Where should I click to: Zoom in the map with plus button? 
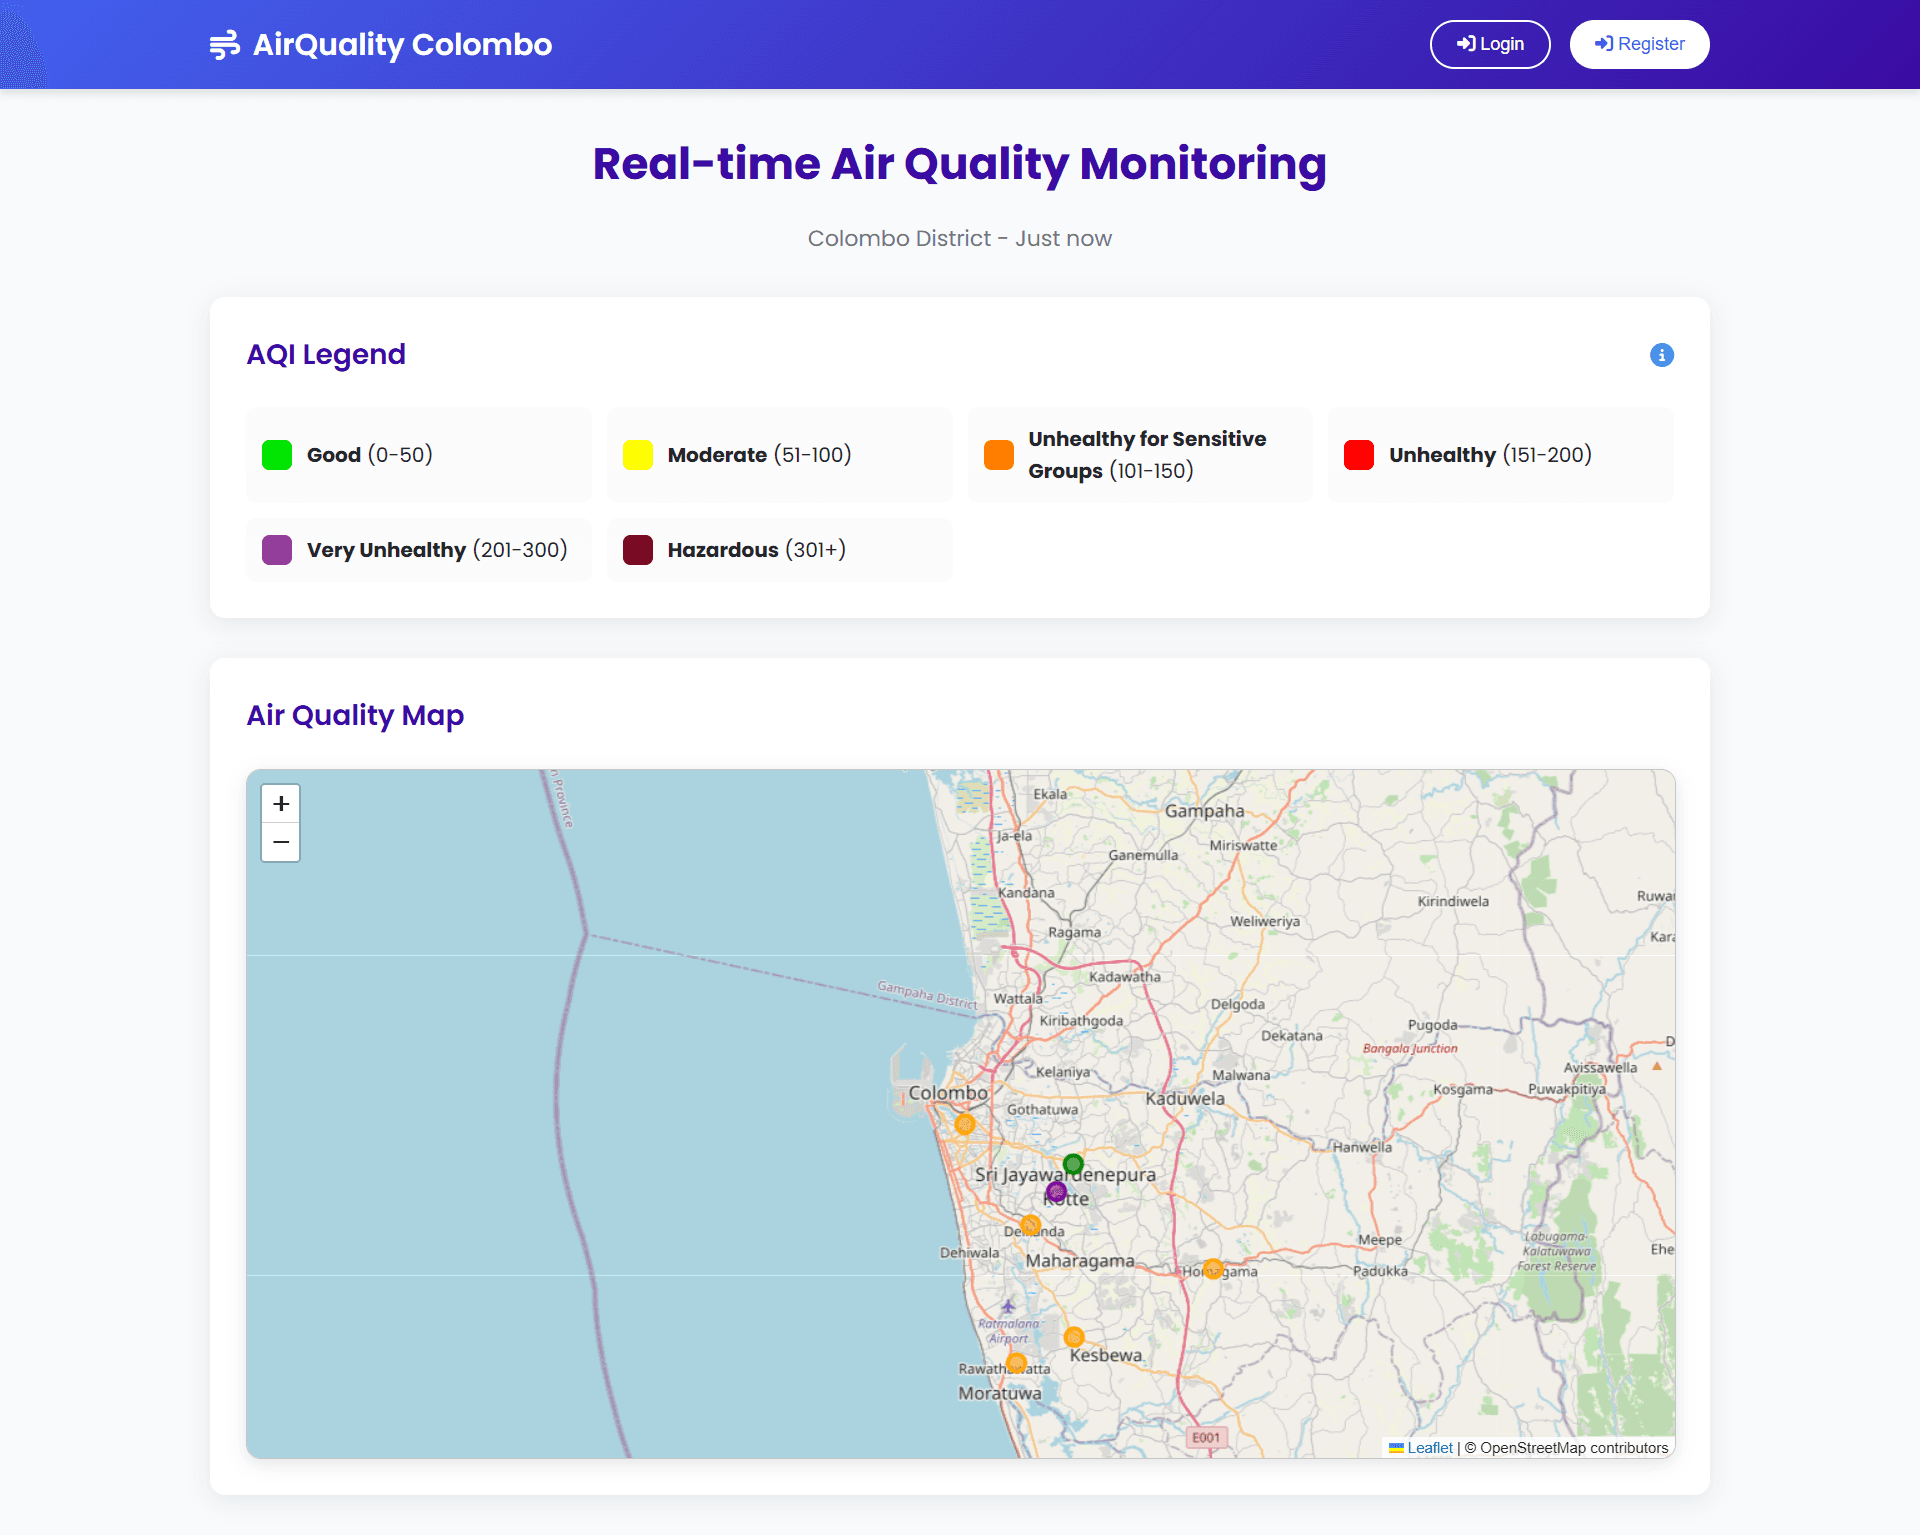[x=281, y=804]
